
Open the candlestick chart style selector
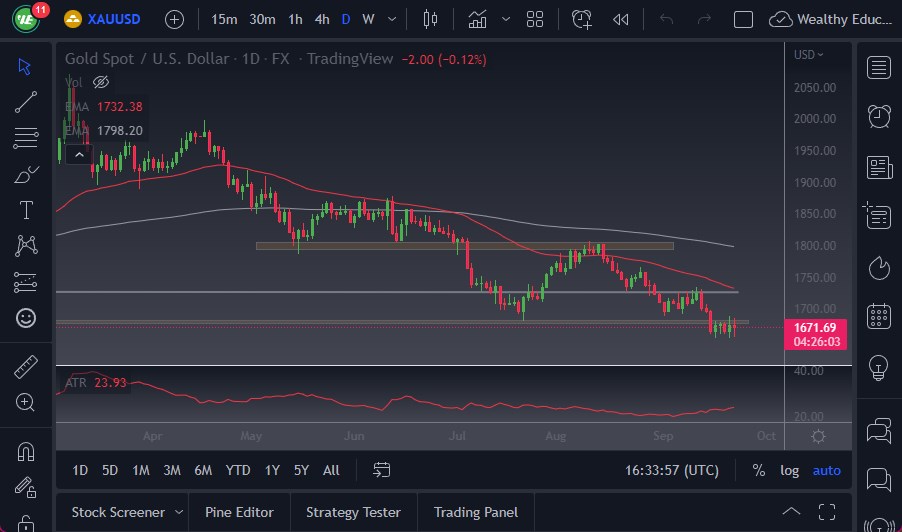pos(431,19)
